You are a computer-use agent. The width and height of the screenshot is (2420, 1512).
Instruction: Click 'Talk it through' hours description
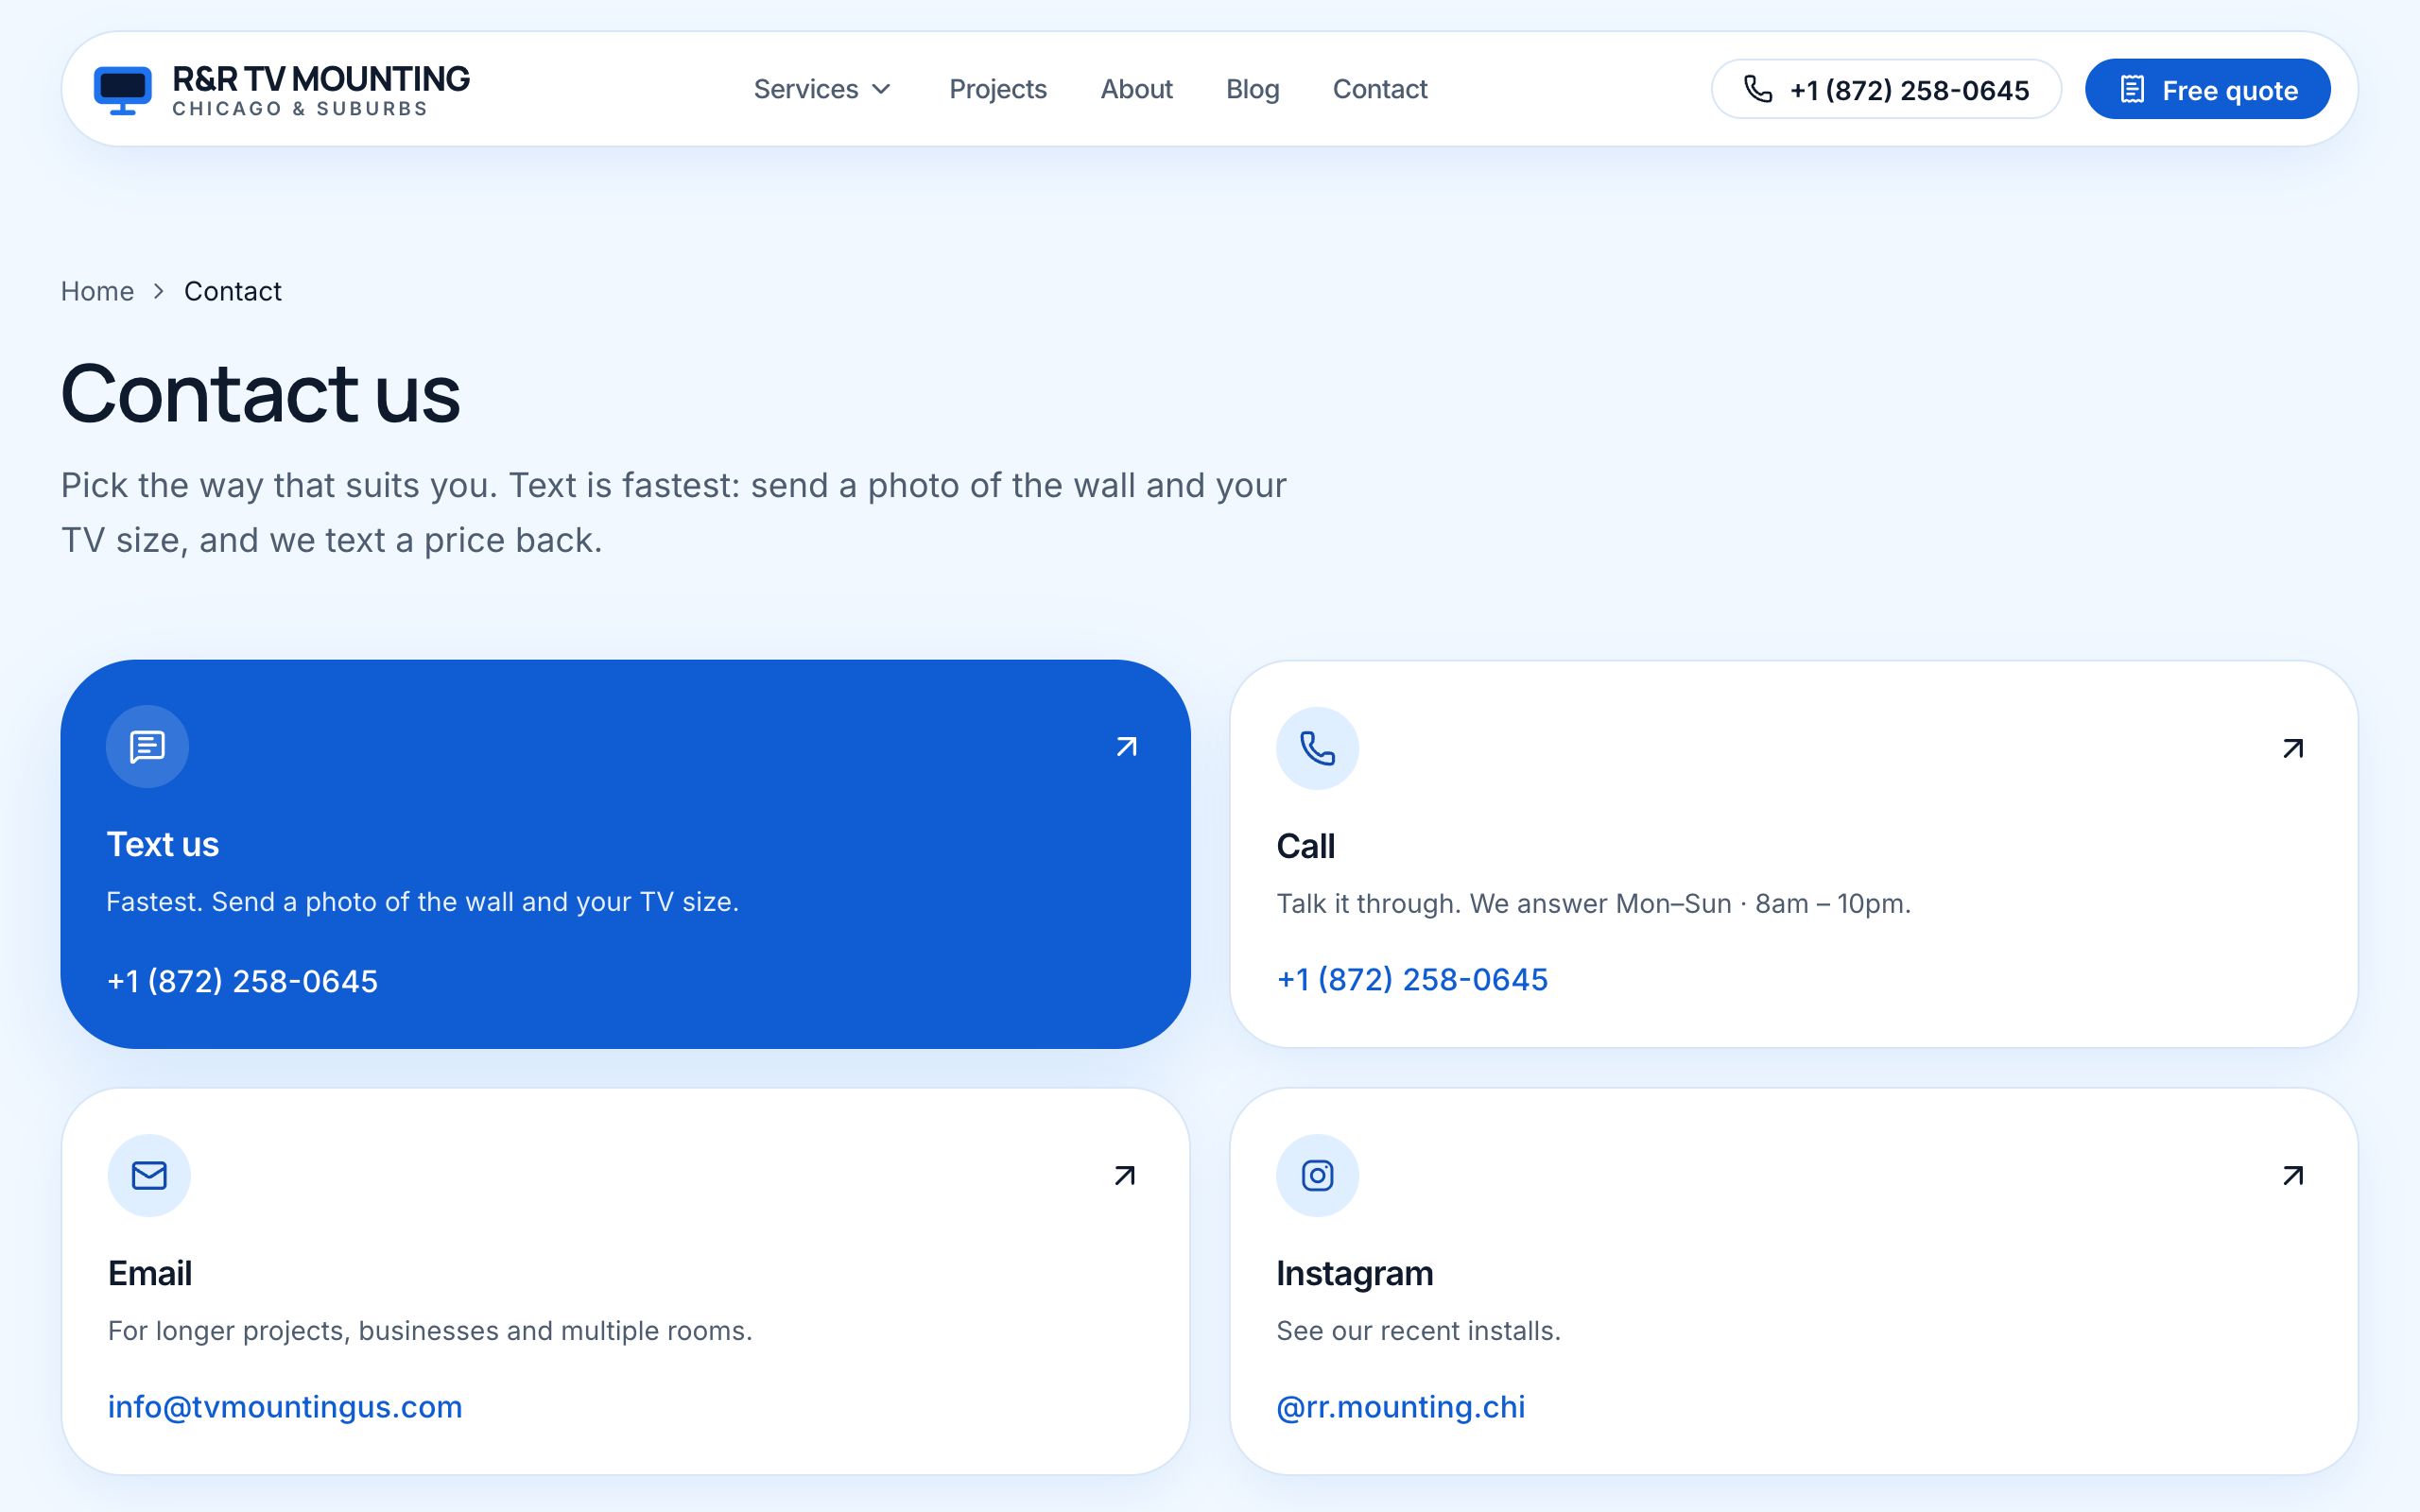[x=1593, y=903]
